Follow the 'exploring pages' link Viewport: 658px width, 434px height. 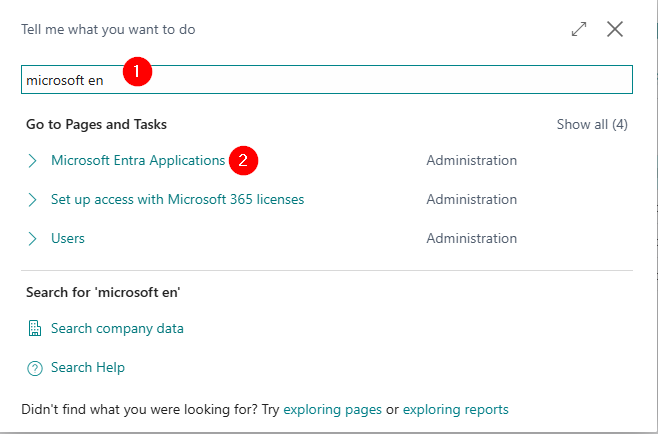point(332,409)
